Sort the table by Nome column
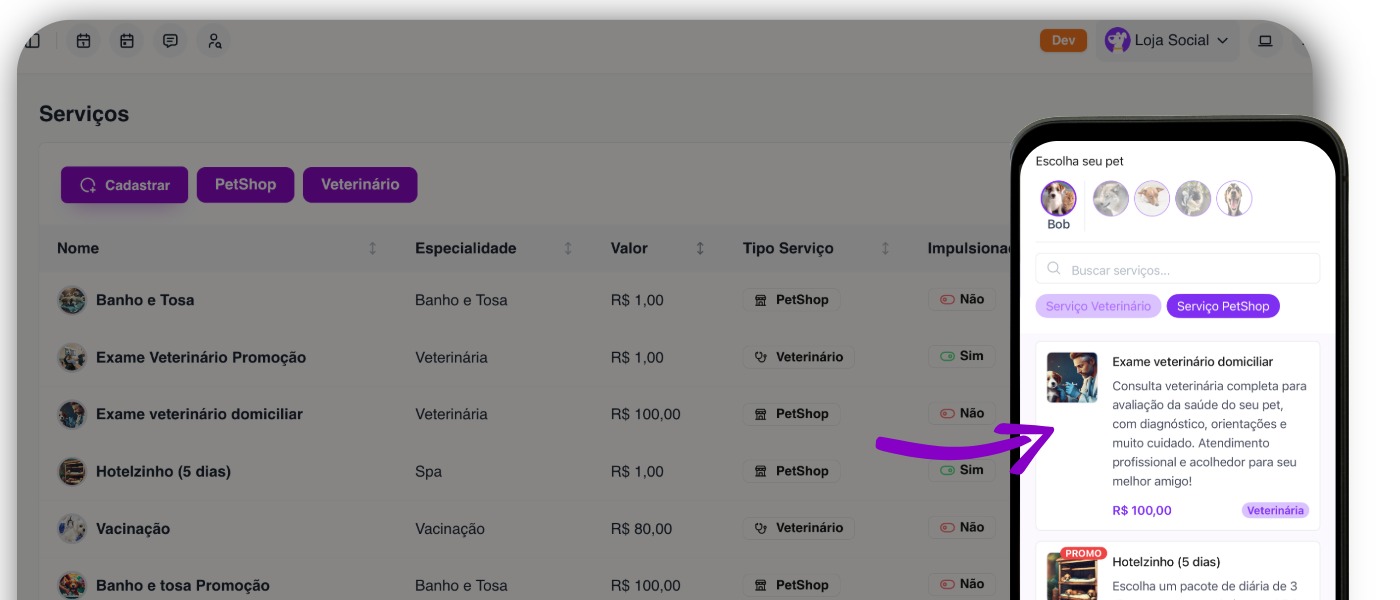The width and height of the screenshot is (1400, 600). [x=373, y=248]
